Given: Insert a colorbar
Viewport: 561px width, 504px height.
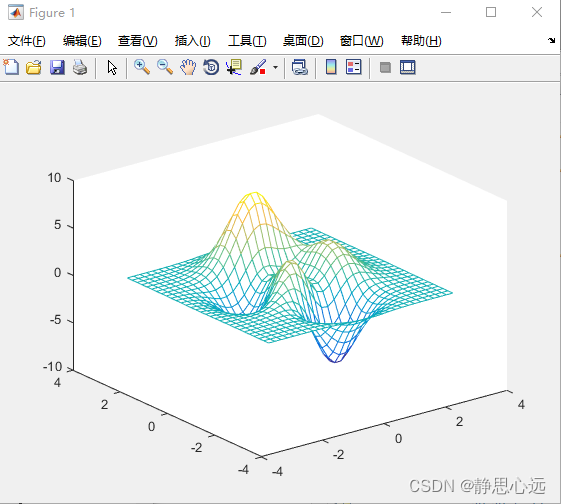Looking at the screenshot, I should 331,67.
